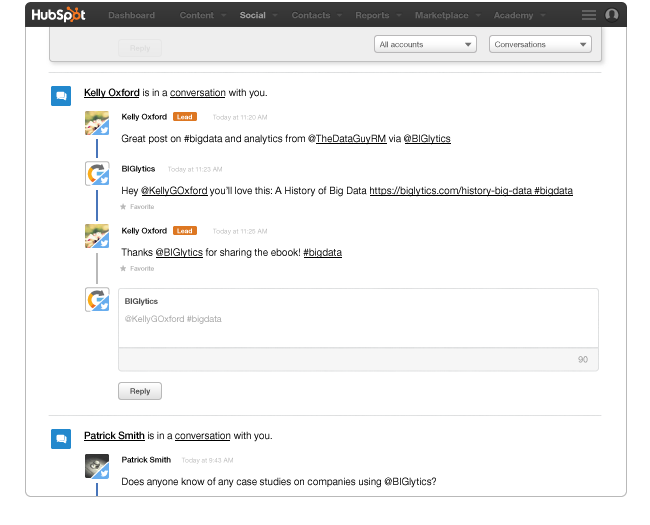Viewport: 650px width, 525px height.
Task: Open the conversation link in Patrick Smith heading
Action: [x=202, y=435]
